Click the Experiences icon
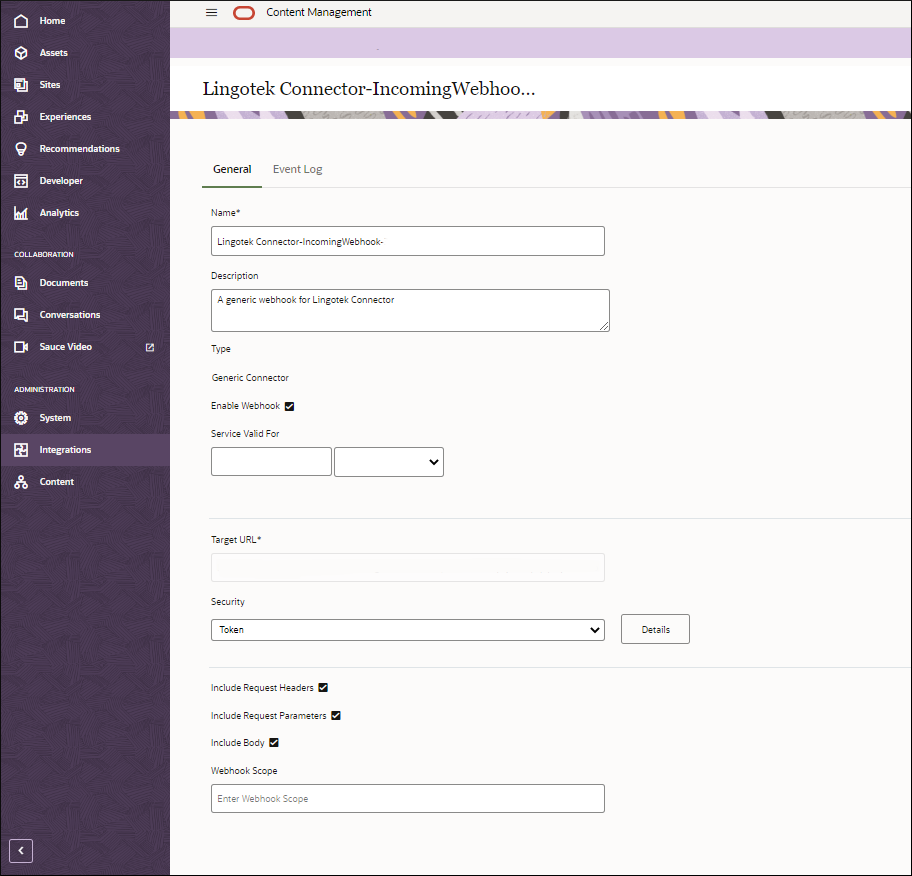The width and height of the screenshot is (912, 876). 21,117
